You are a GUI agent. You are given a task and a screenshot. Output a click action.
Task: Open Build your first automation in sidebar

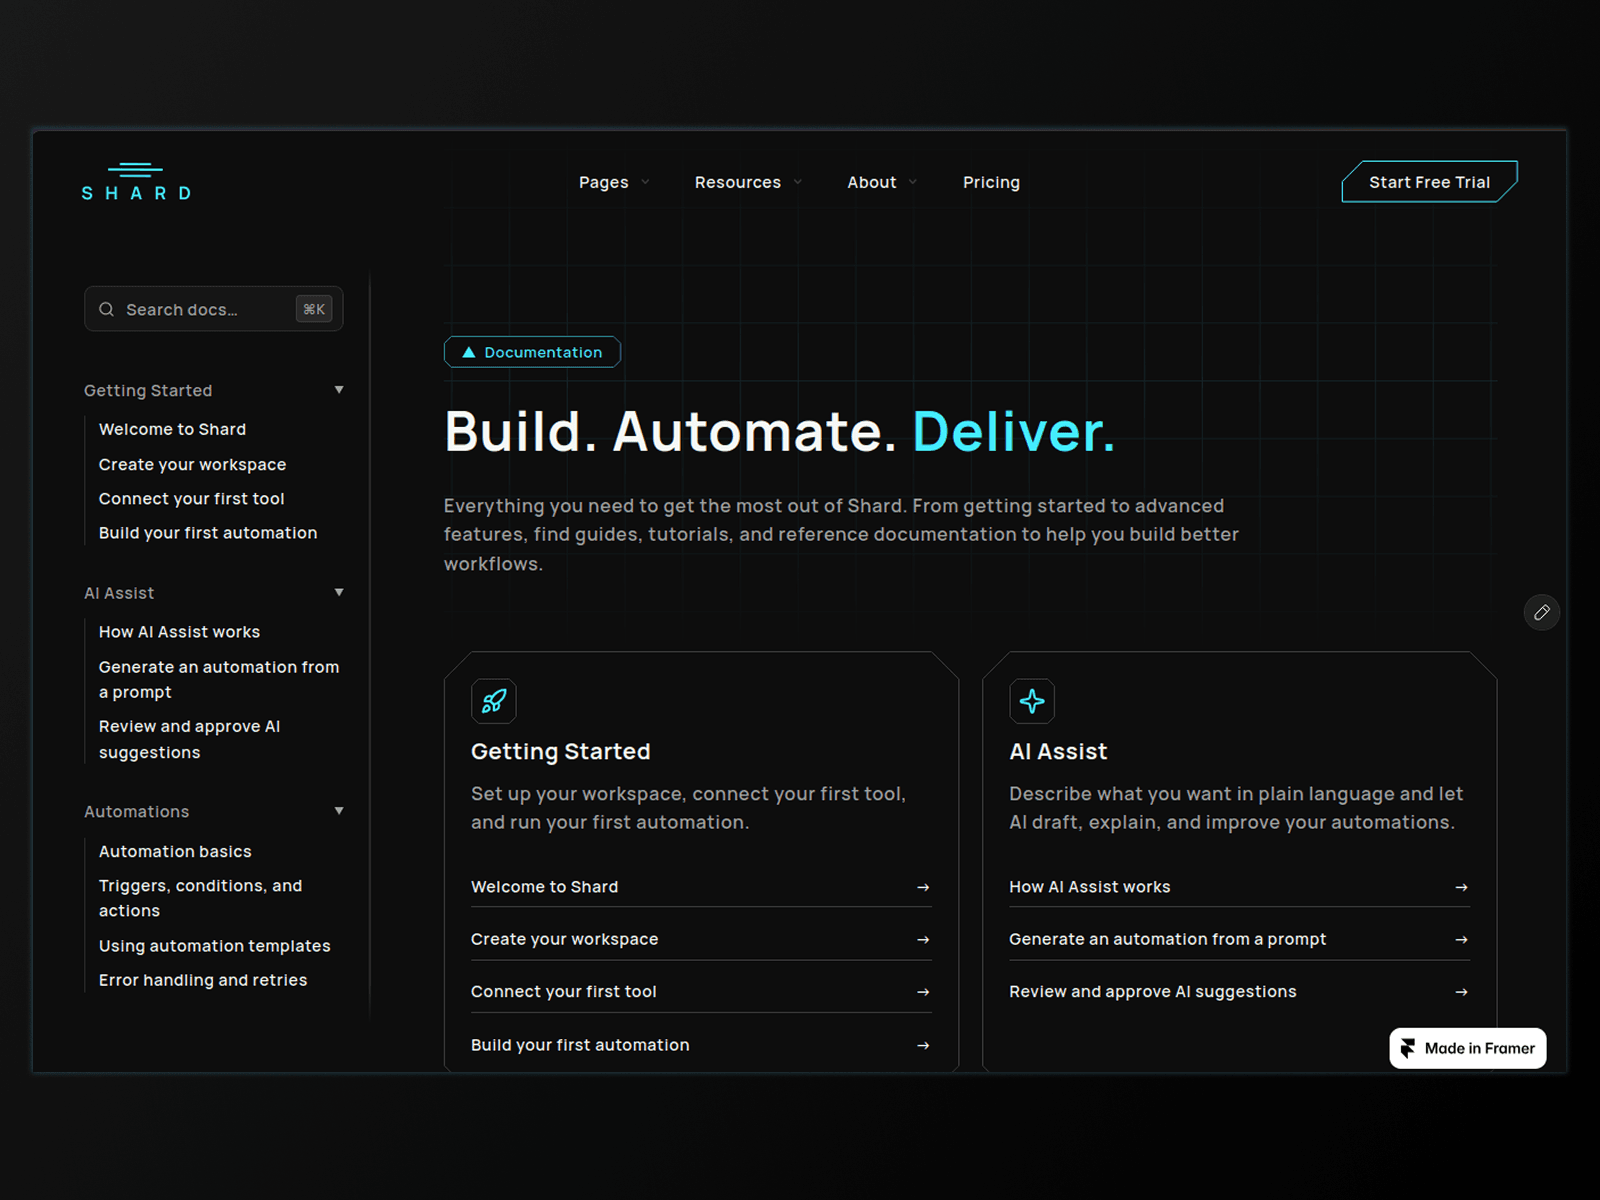pos(208,533)
